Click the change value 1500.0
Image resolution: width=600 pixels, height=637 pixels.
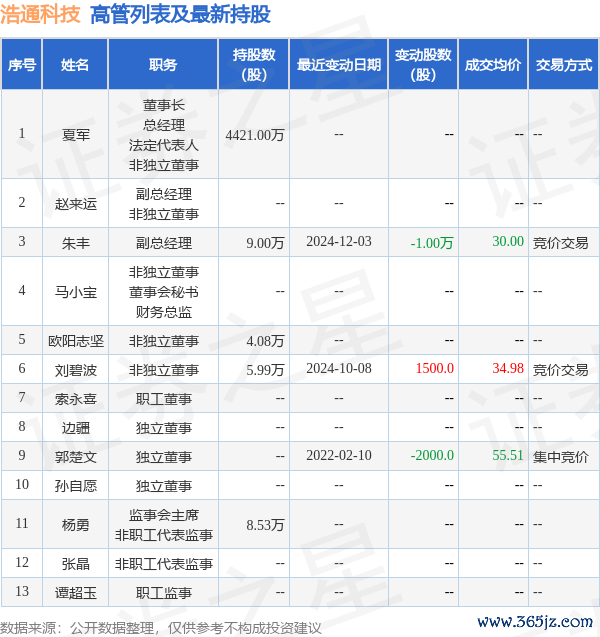coord(435,368)
